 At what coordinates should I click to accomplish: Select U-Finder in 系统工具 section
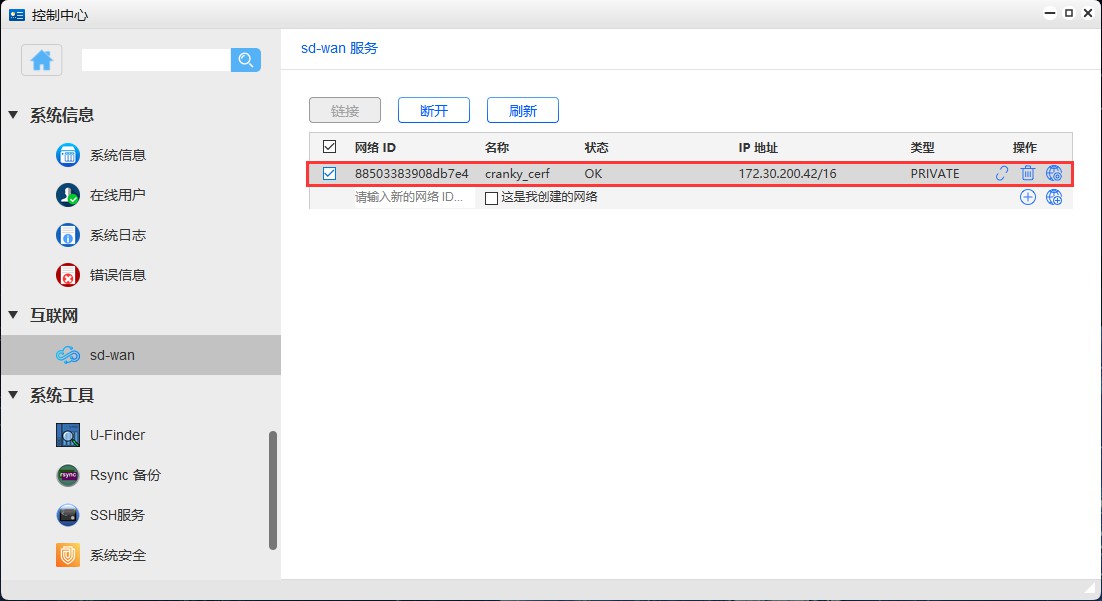[115, 435]
